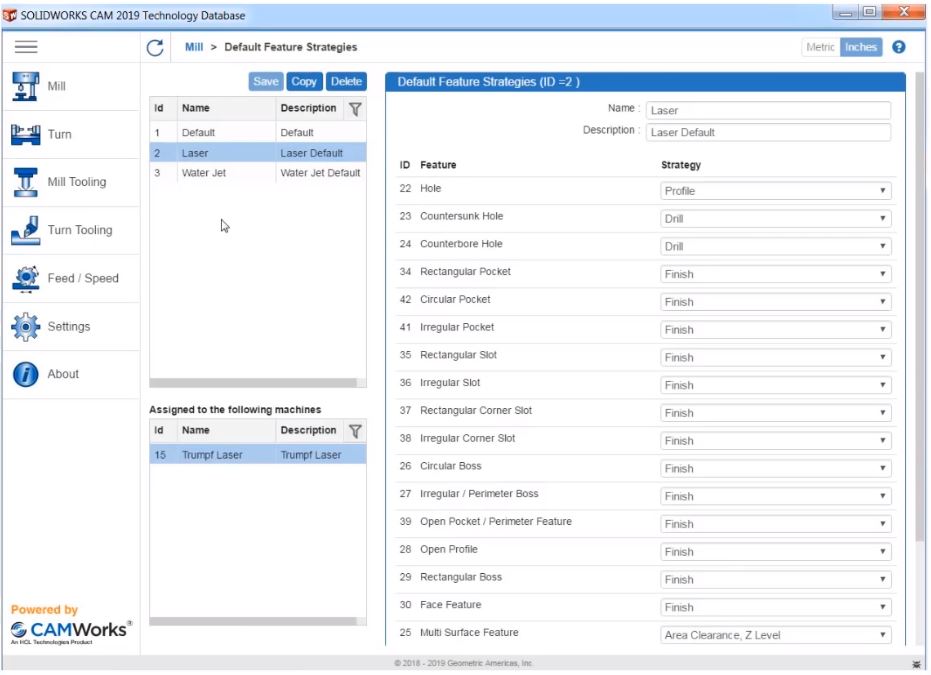931x675 pixels.
Task: Open the Rectangular Slot strategy dropdown
Action: pyautogui.click(x=777, y=358)
